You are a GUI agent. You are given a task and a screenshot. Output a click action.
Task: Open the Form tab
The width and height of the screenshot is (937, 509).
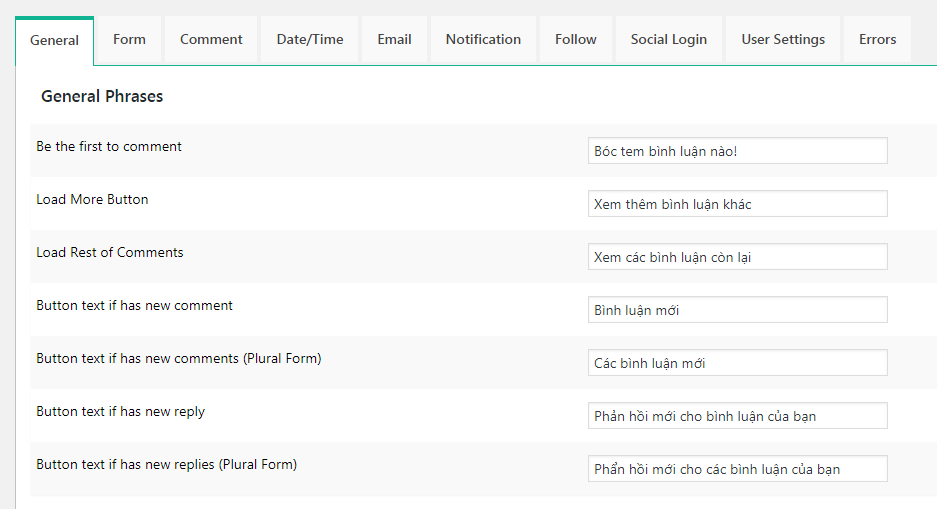[x=129, y=40]
